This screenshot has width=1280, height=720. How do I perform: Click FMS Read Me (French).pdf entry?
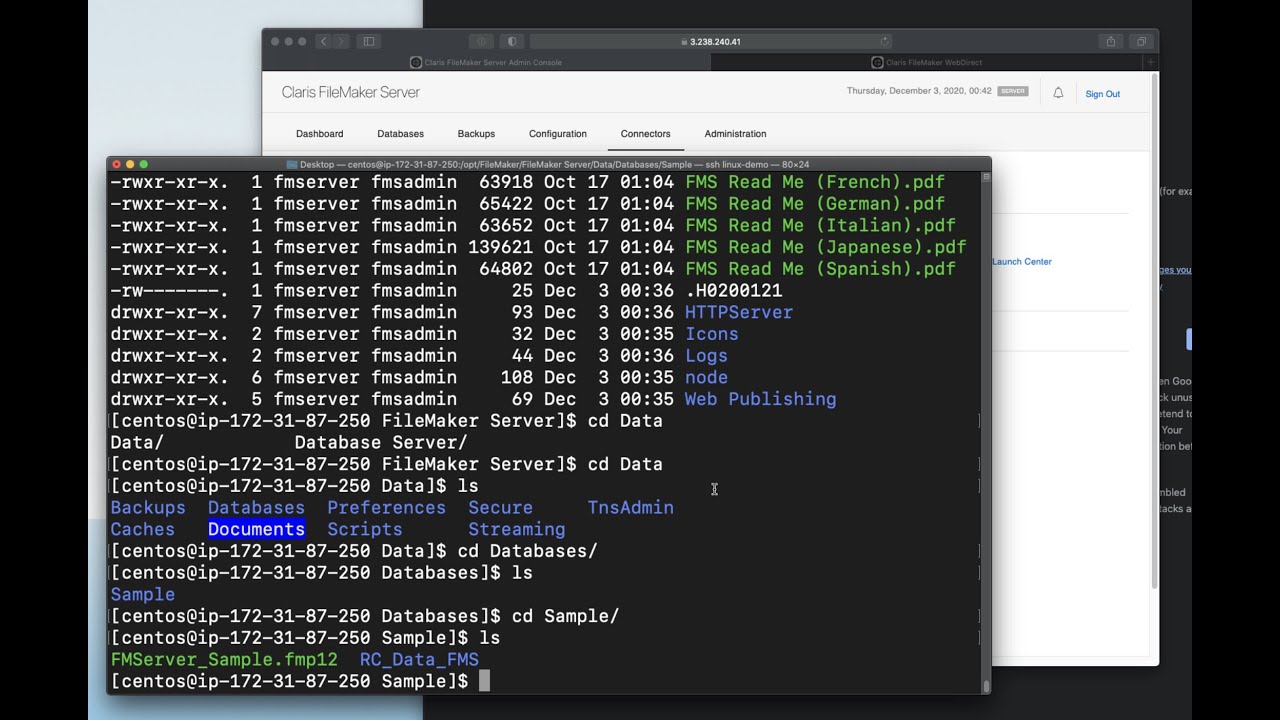(815, 183)
